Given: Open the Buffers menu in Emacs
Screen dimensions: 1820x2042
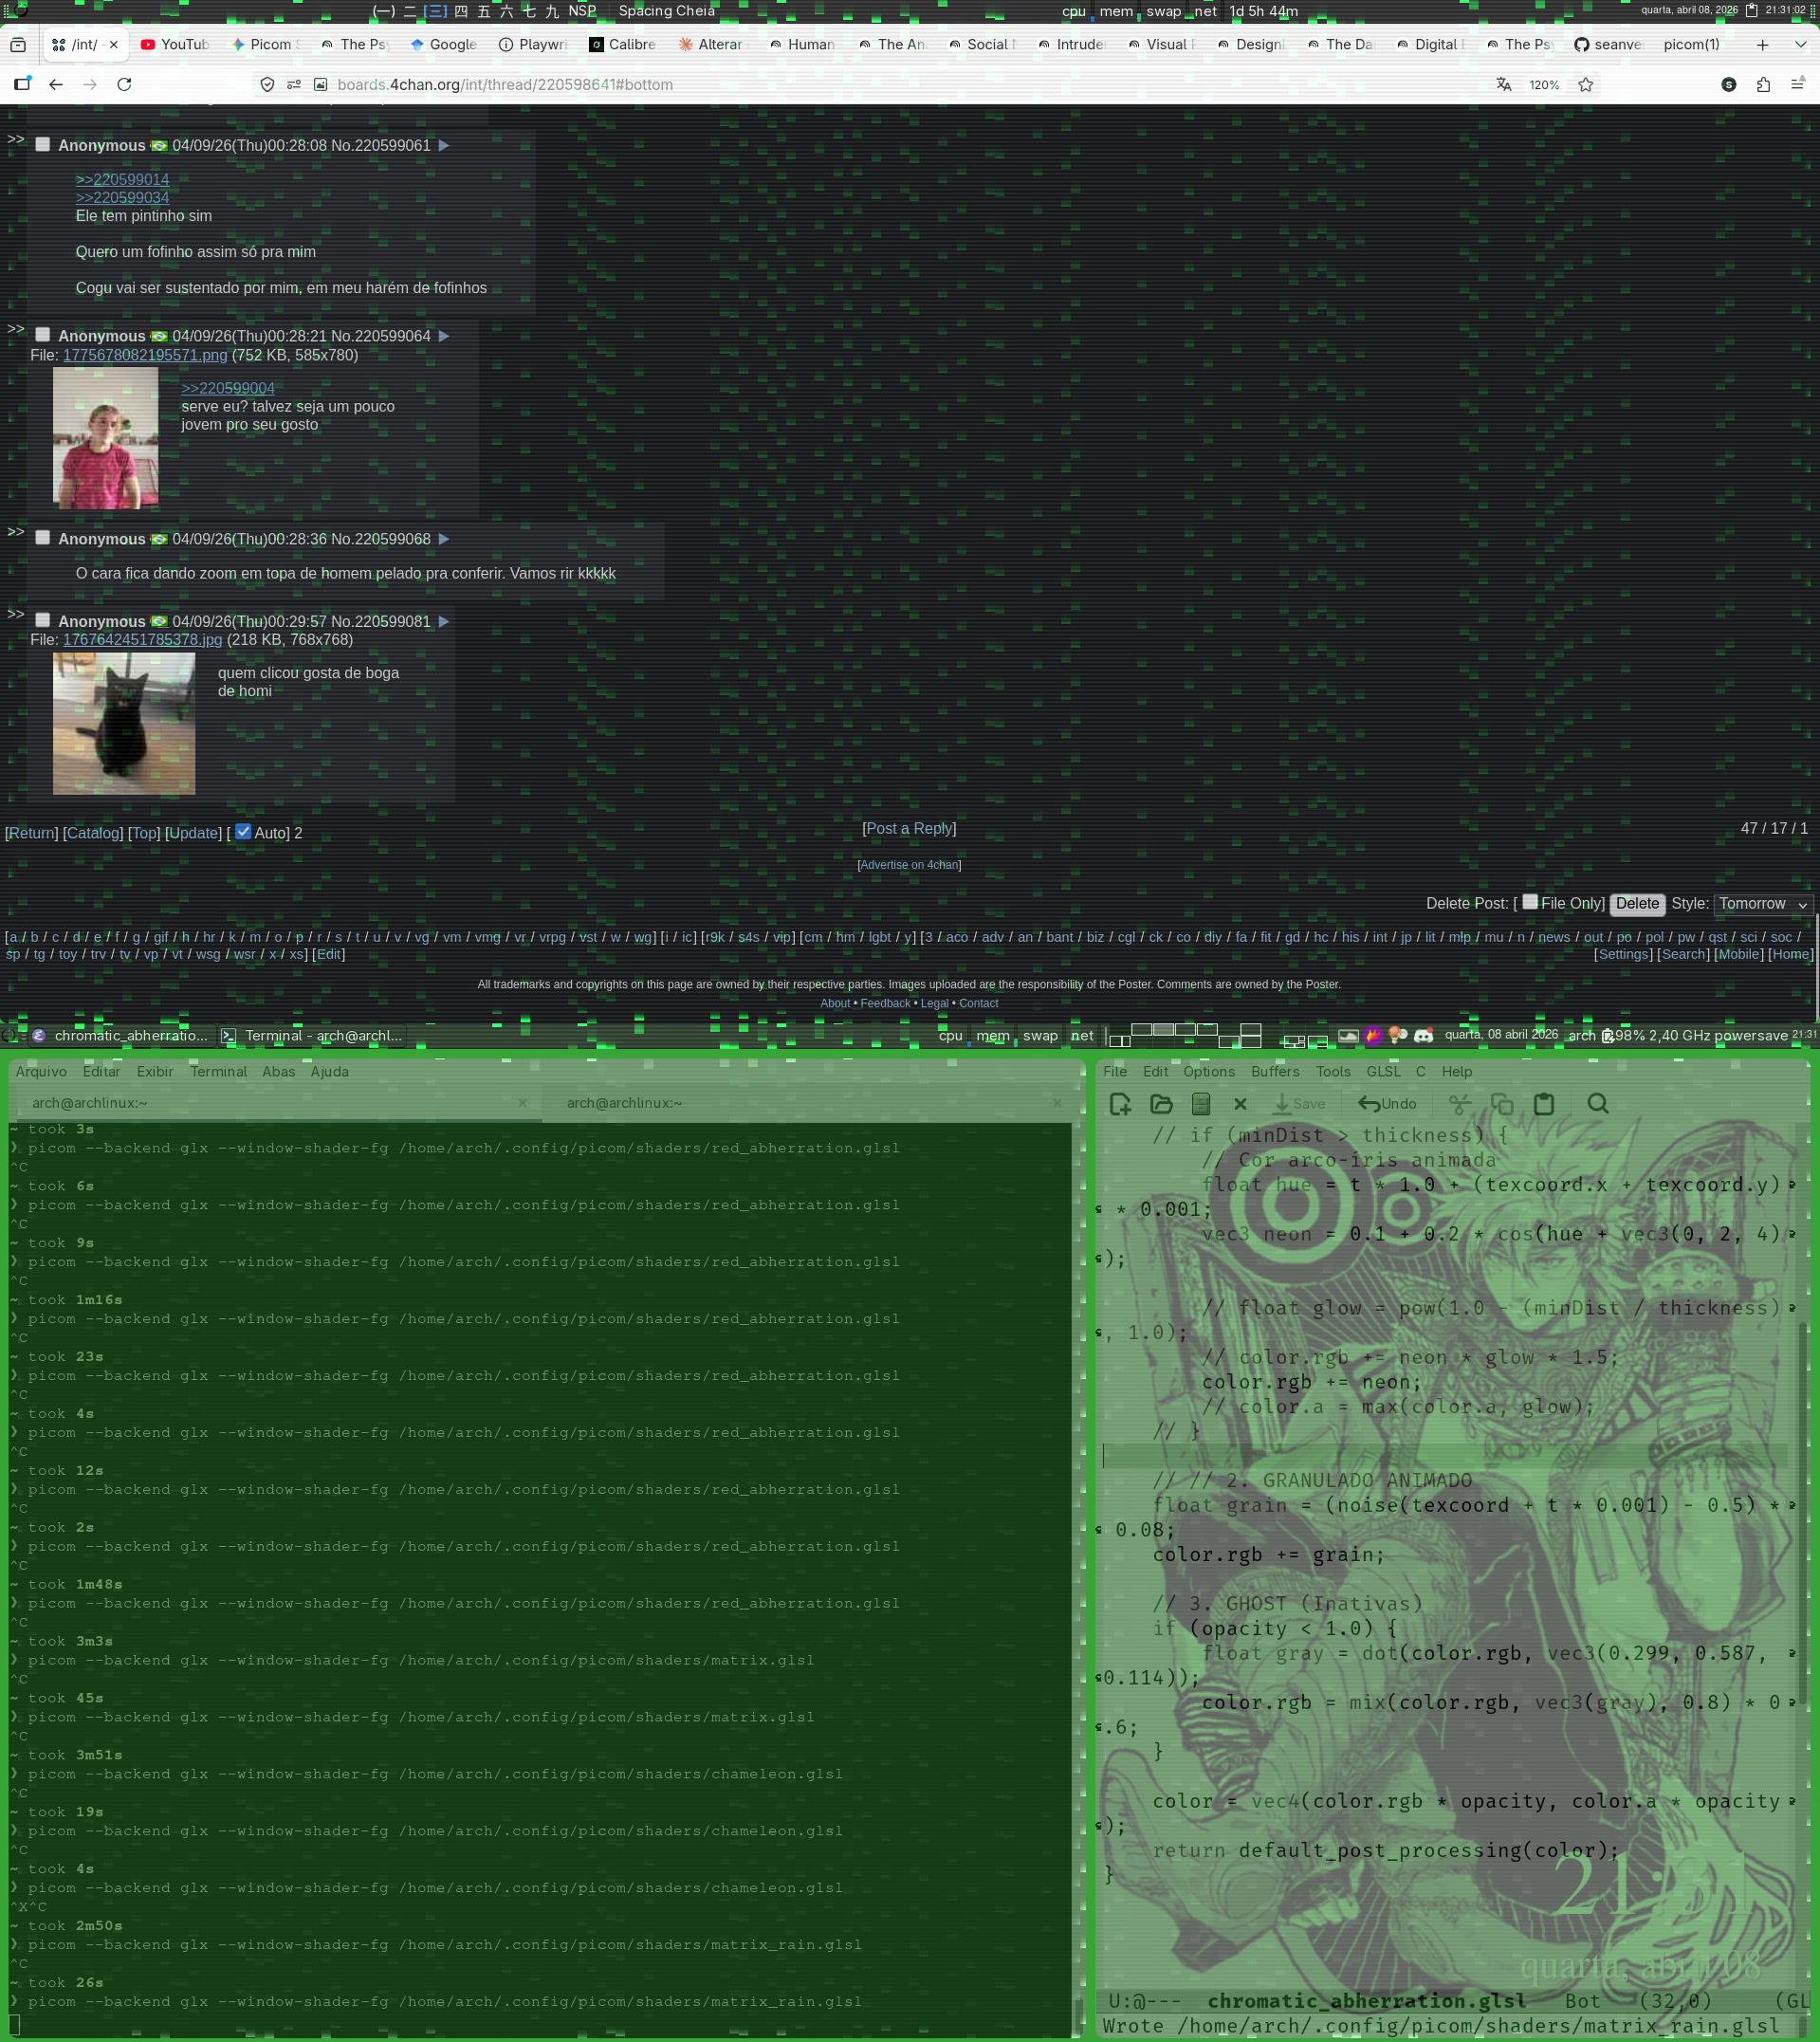Looking at the screenshot, I should 1275,1071.
